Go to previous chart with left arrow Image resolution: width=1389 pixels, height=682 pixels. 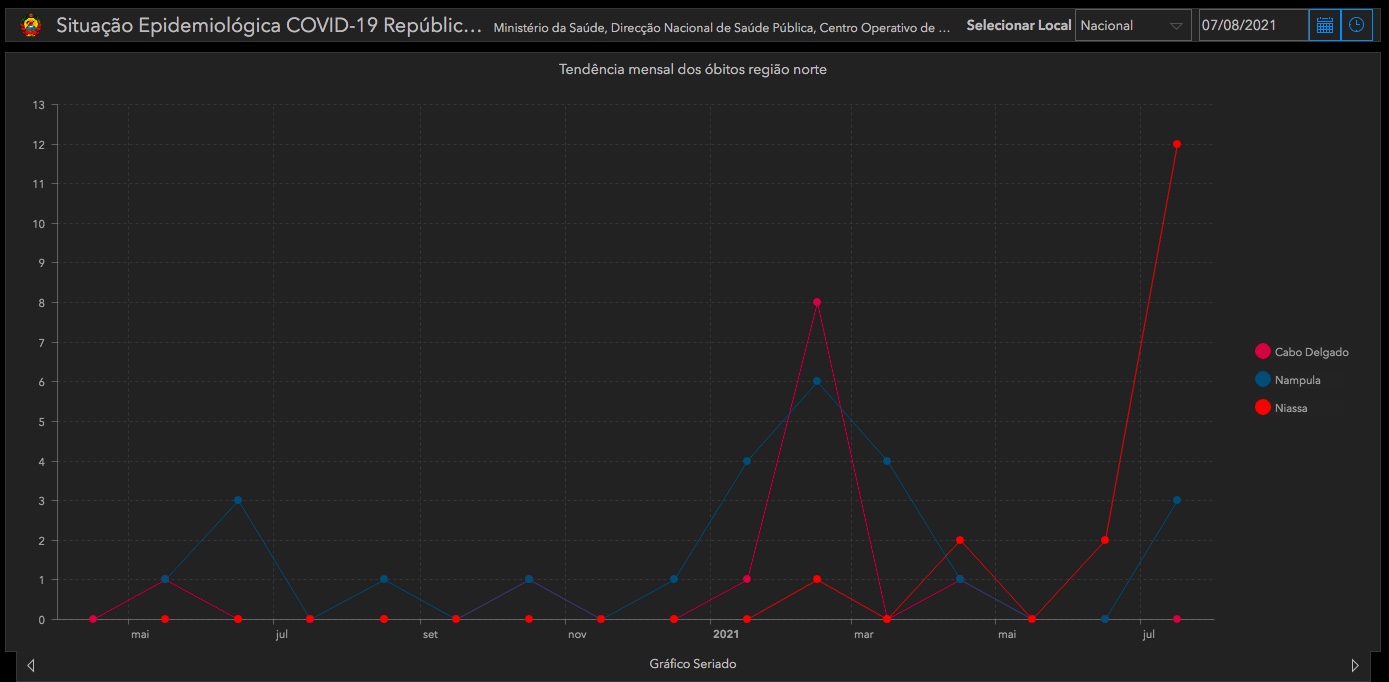point(31,665)
